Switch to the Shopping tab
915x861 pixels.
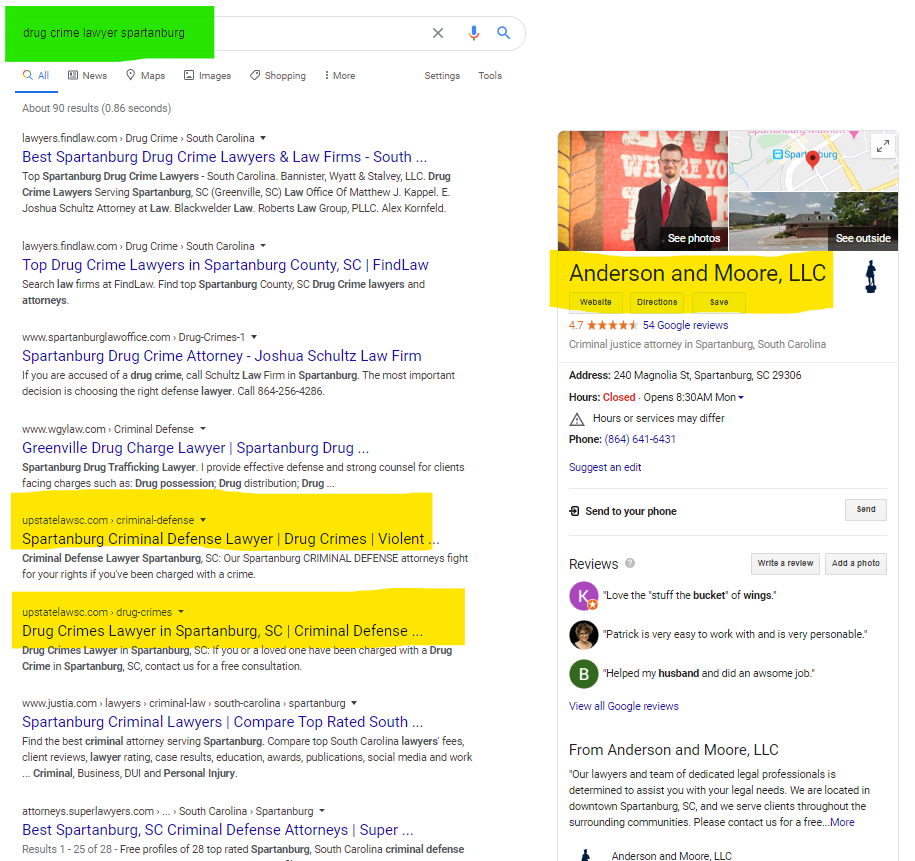point(278,75)
